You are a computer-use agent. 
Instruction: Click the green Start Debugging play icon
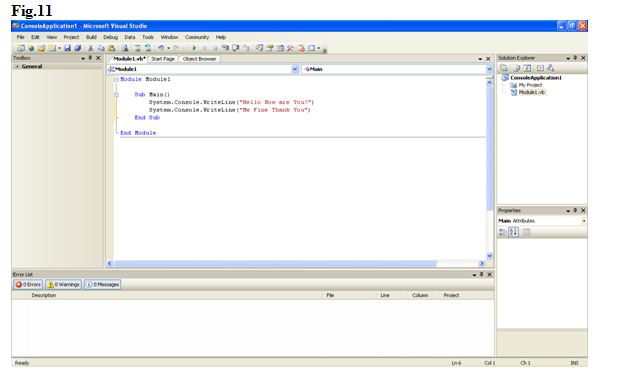click(194, 48)
